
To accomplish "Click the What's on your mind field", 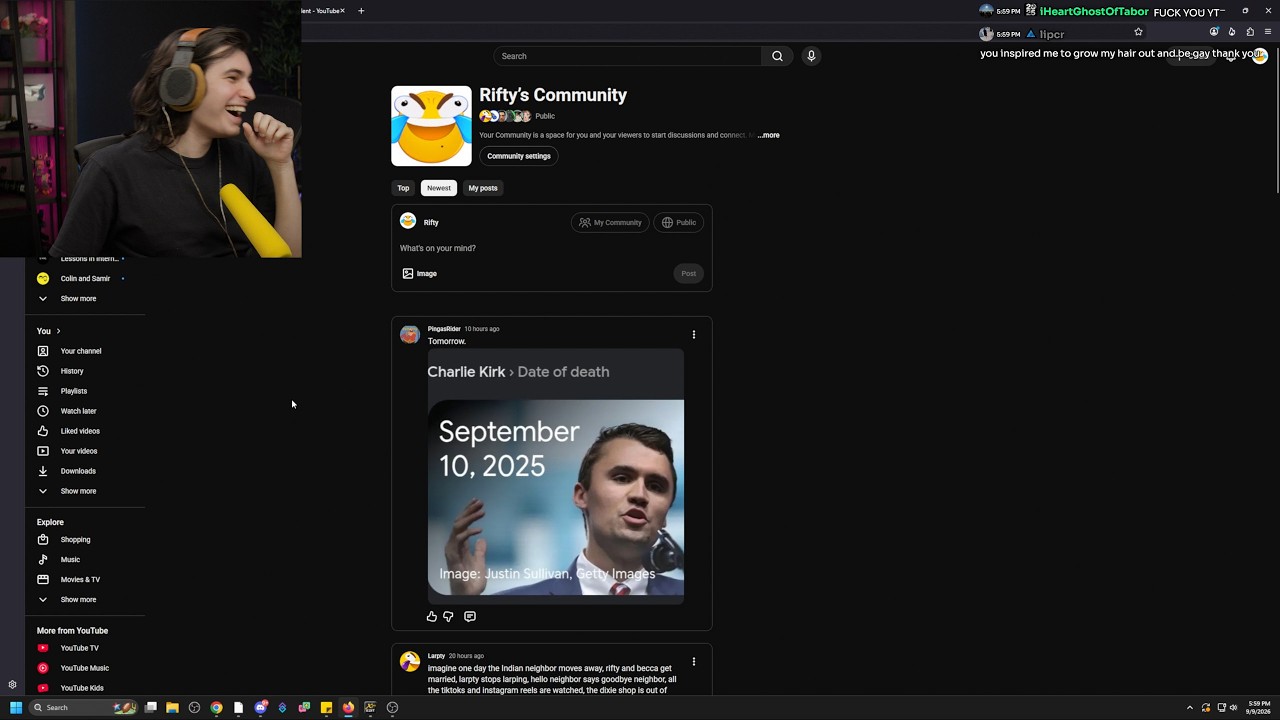I will tap(552, 248).
